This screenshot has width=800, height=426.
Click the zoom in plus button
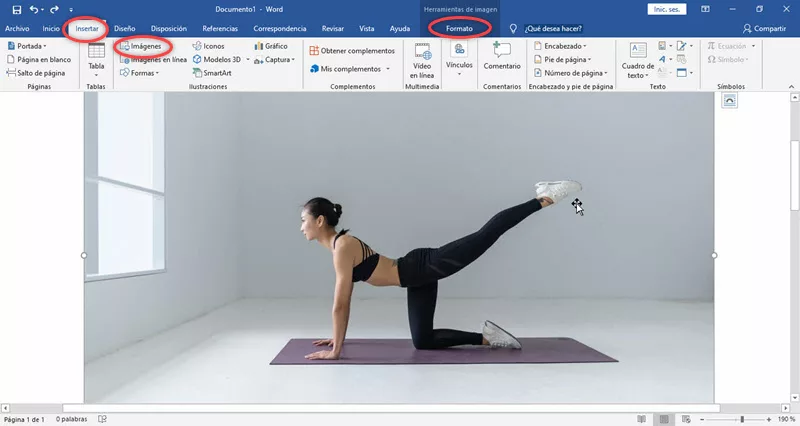(x=769, y=419)
